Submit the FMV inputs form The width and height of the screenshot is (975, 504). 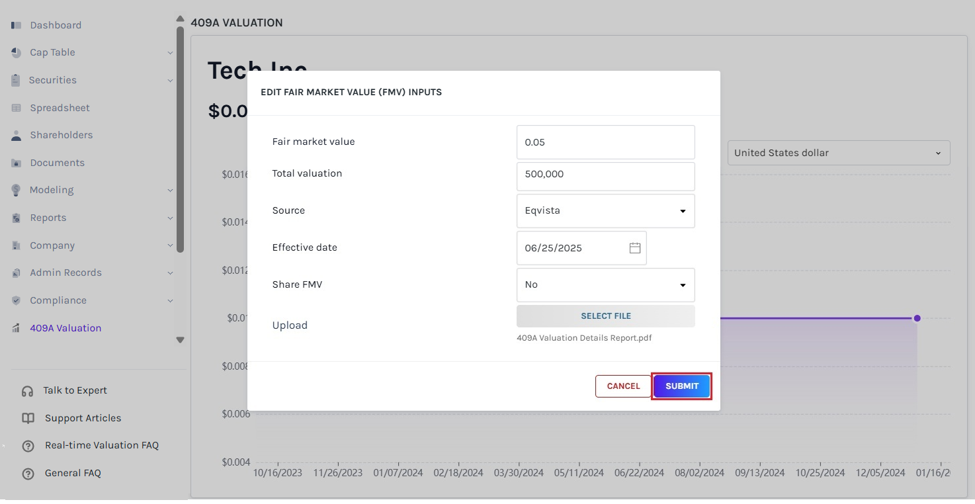pos(682,386)
